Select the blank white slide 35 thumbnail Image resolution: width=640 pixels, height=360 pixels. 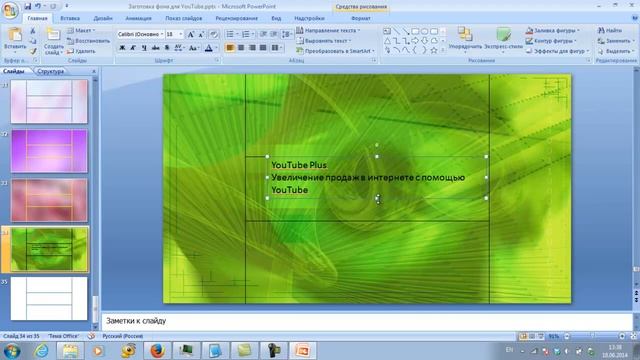click(49, 298)
